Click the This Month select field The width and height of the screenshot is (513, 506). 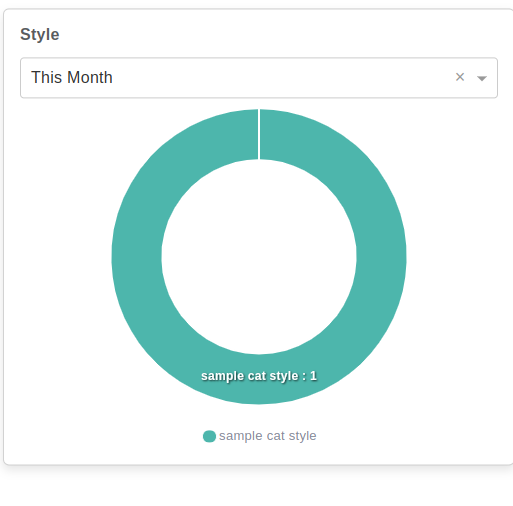[x=259, y=78]
